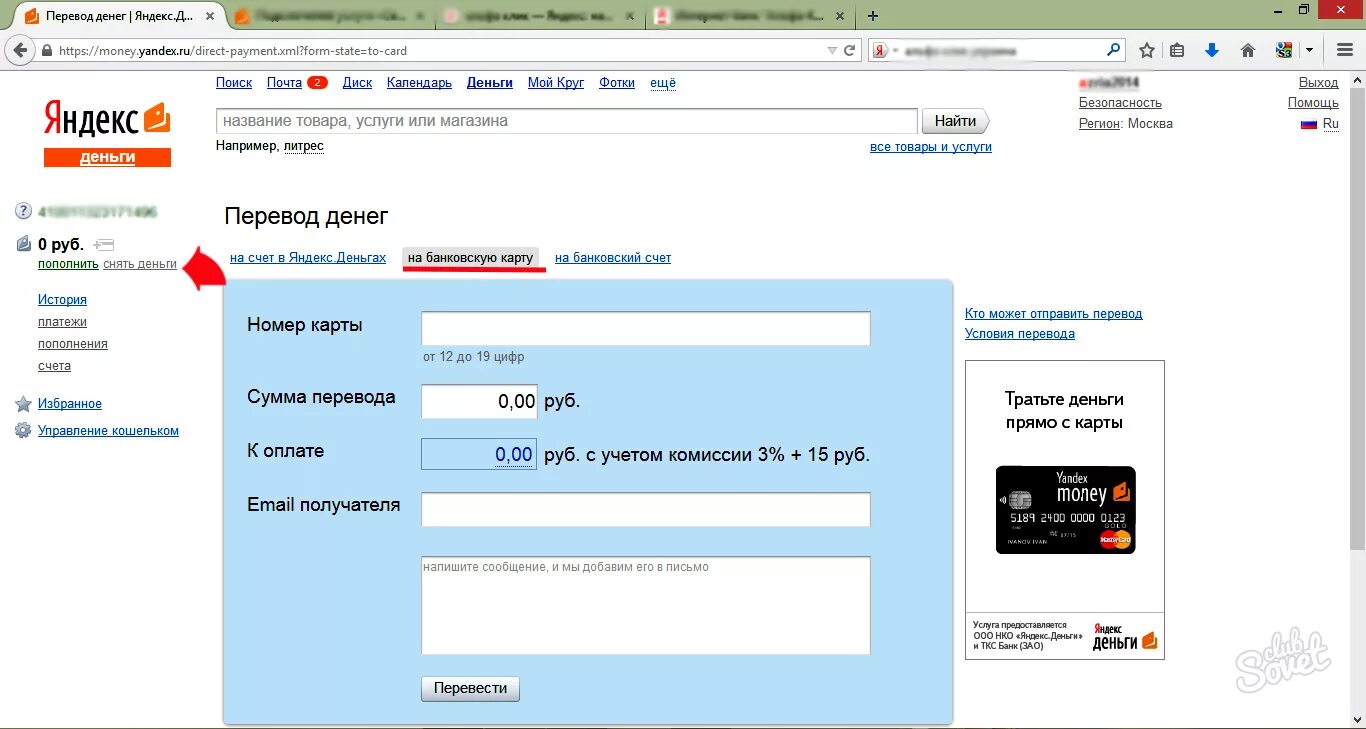
Task: Click the card icon next to balance
Action: click(x=104, y=244)
